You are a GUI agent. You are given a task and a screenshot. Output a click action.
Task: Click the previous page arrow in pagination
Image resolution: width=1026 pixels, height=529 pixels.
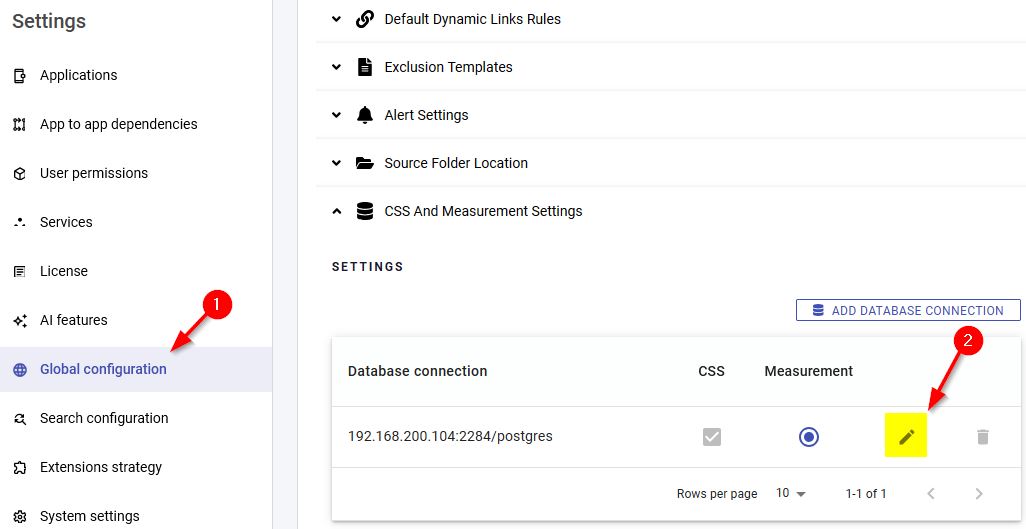coord(931,493)
